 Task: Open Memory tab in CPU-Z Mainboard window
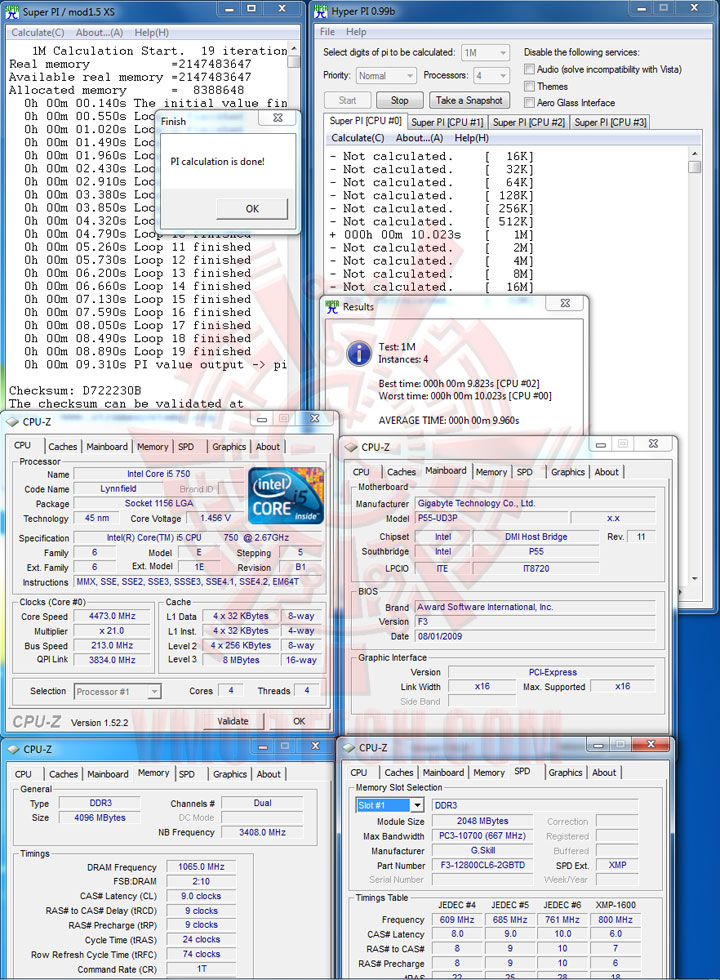coord(491,472)
